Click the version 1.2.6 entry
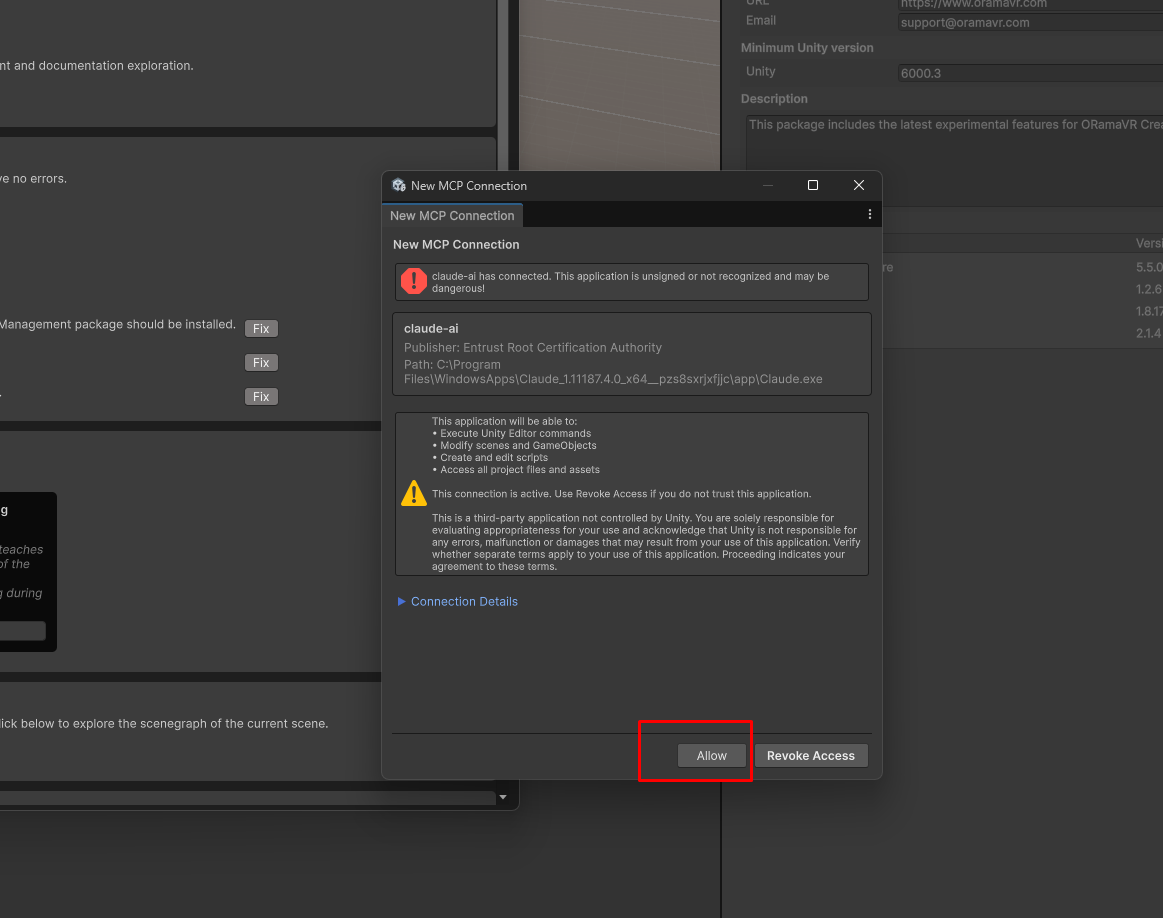 [1149, 289]
